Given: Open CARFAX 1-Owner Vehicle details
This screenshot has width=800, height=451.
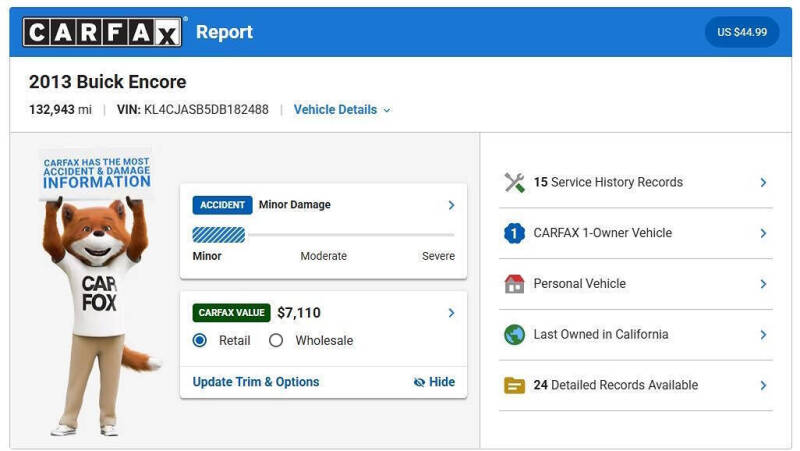Looking at the screenshot, I should (635, 233).
